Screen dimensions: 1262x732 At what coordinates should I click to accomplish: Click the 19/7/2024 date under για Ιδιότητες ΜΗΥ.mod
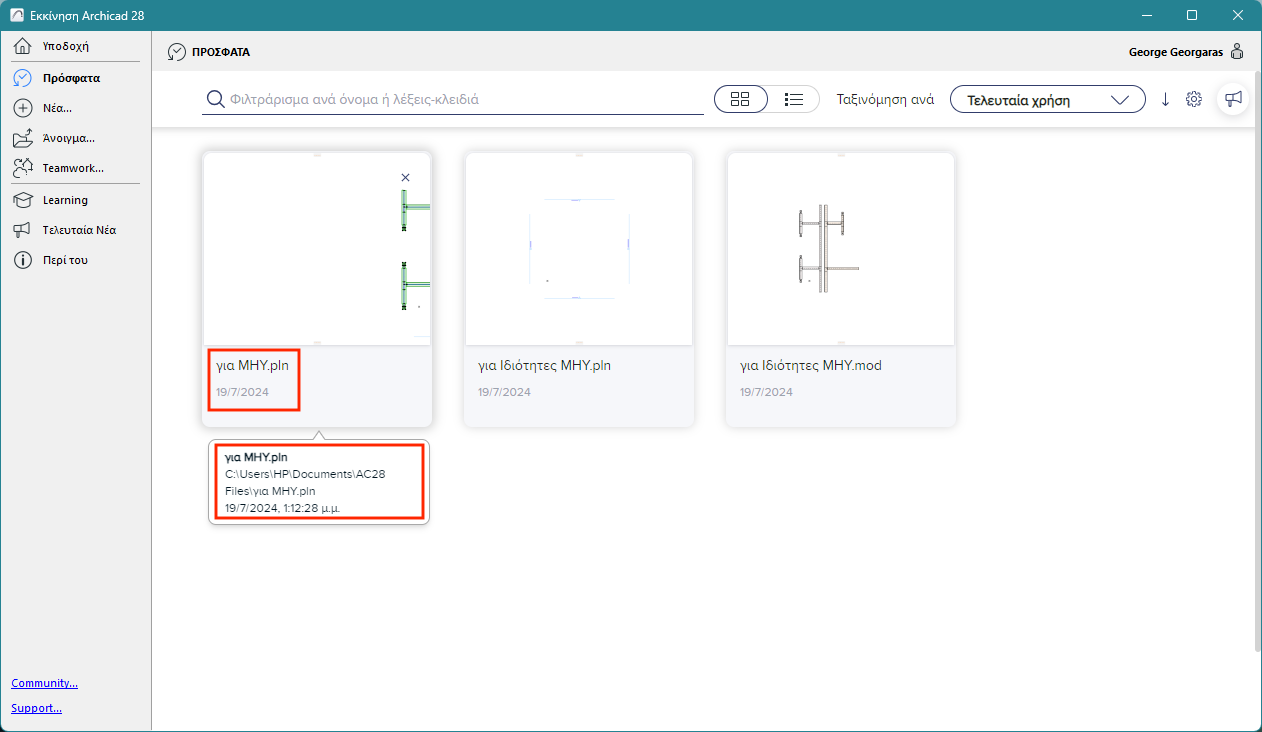pyautogui.click(x=766, y=392)
